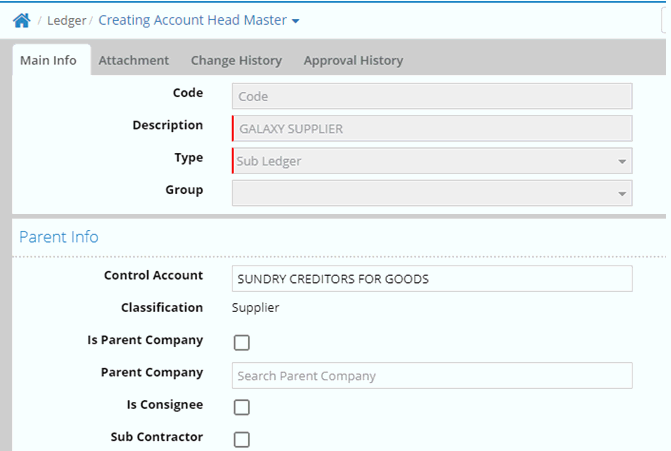The width and height of the screenshot is (671, 451).
Task: Check the Sub Contractor checkbox
Action: click(x=241, y=439)
